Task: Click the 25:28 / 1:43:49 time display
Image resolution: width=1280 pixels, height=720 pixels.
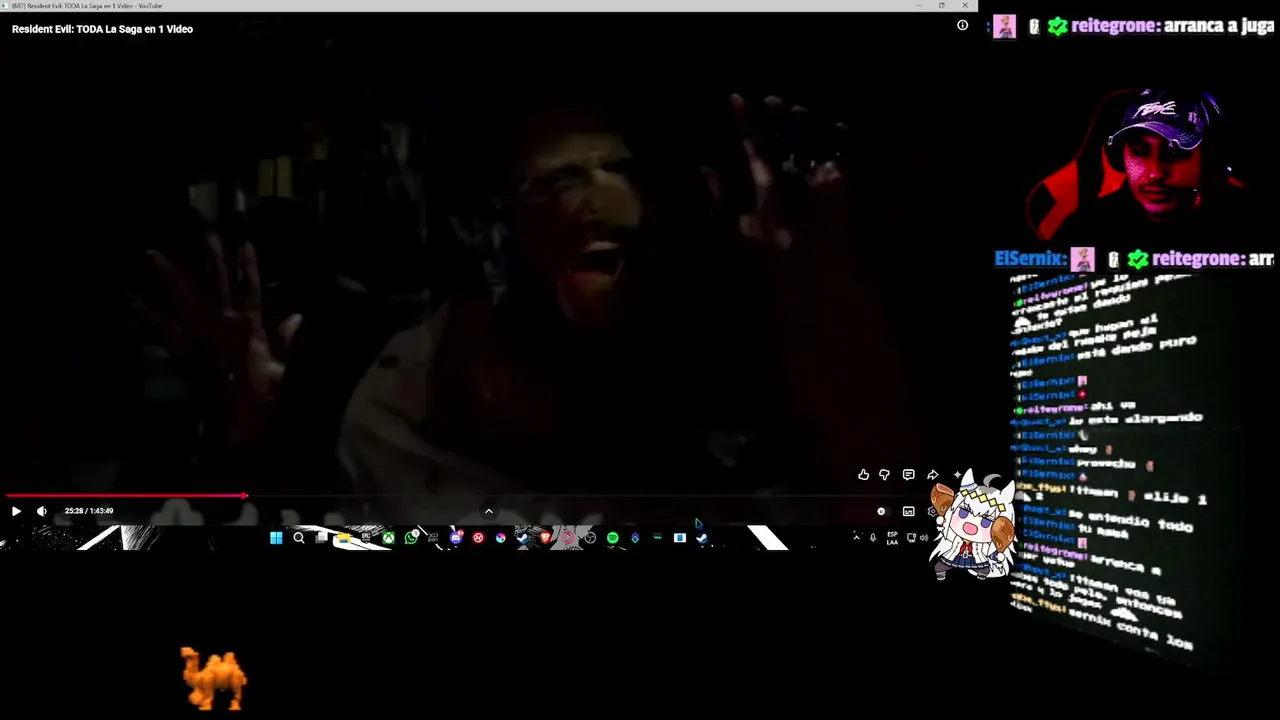Action: 89,511
